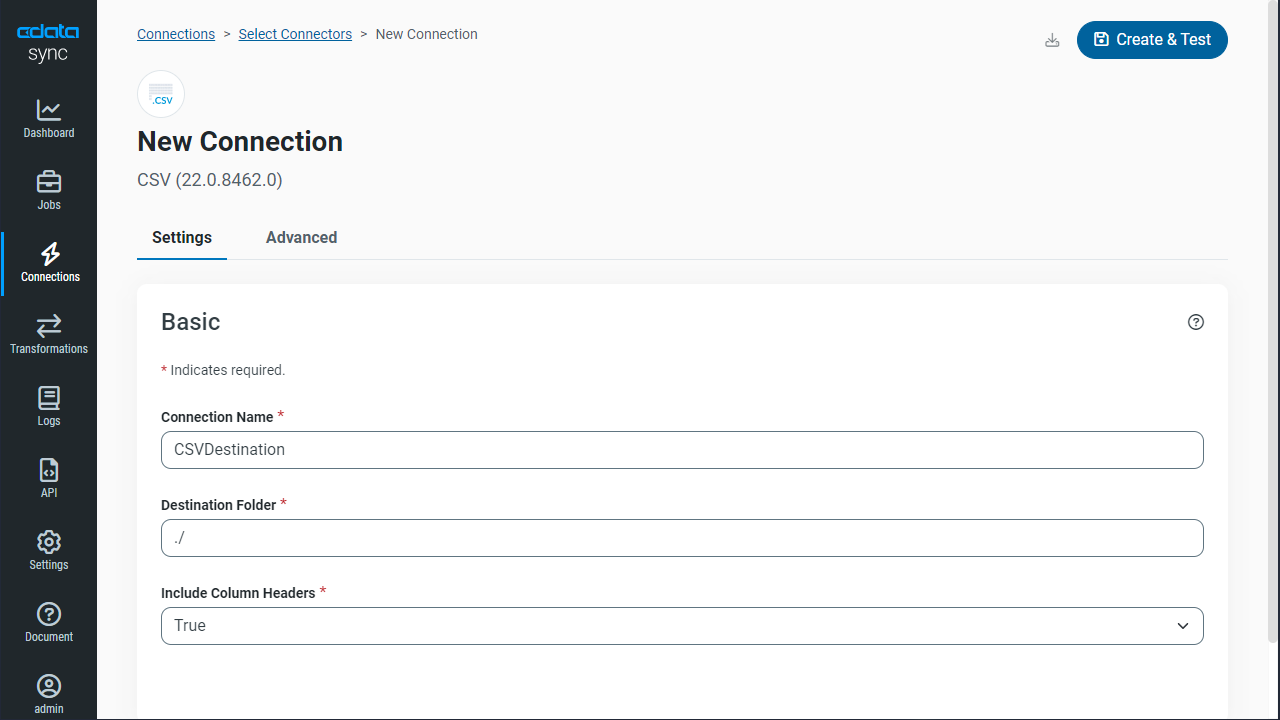Click the Basic section help icon
The width and height of the screenshot is (1280, 720).
(1195, 322)
